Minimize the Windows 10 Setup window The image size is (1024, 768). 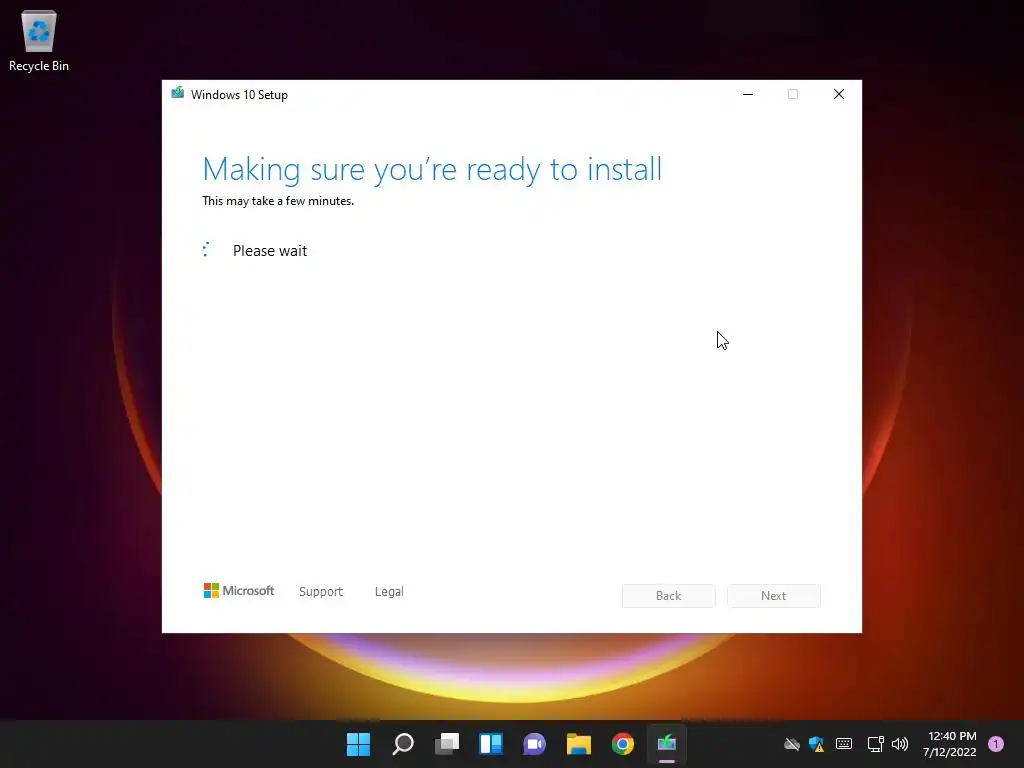tap(748, 95)
